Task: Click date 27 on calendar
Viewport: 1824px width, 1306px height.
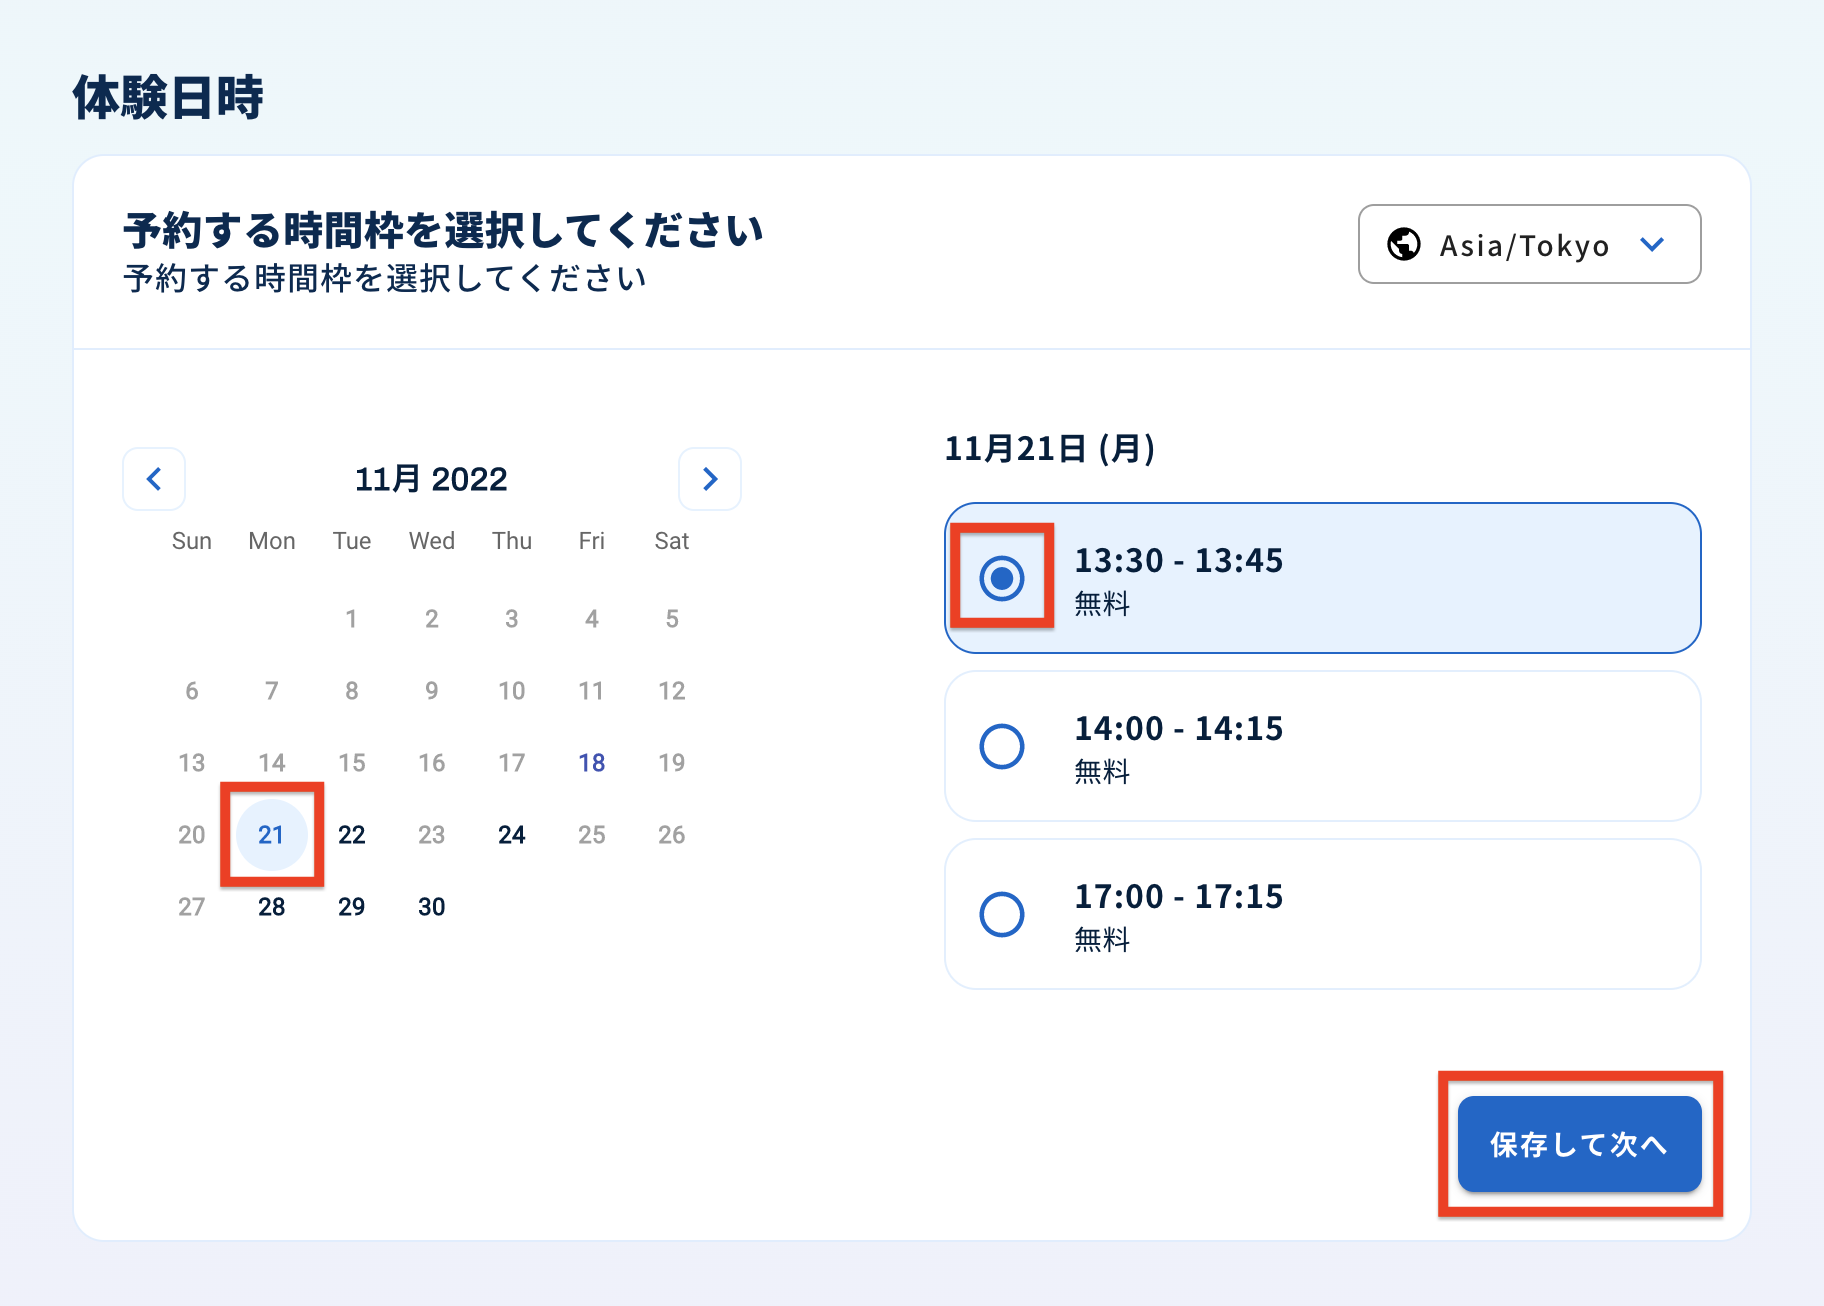Action: [192, 907]
